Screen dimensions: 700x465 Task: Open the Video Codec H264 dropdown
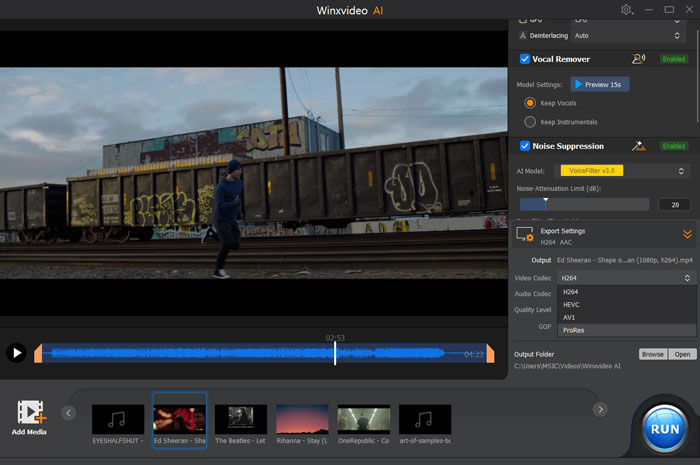tap(626, 278)
